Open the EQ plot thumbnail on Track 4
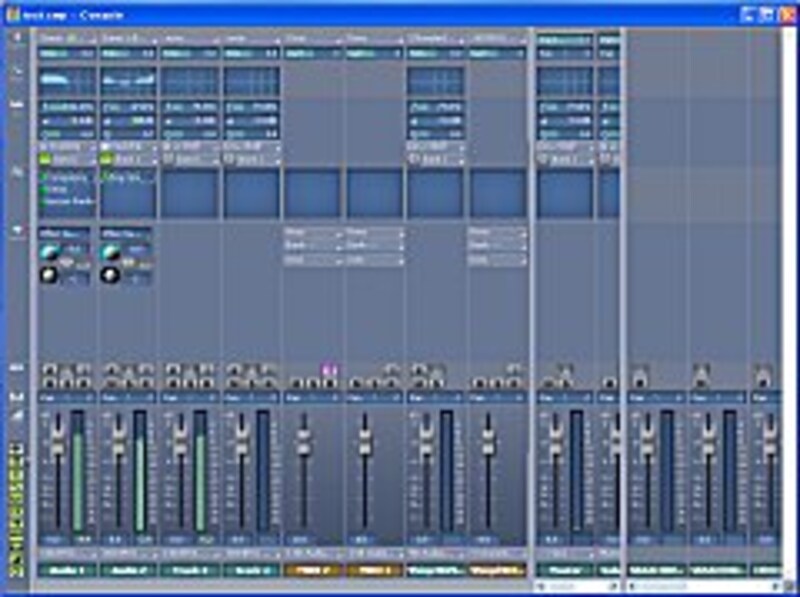The image size is (800, 597). (252, 81)
